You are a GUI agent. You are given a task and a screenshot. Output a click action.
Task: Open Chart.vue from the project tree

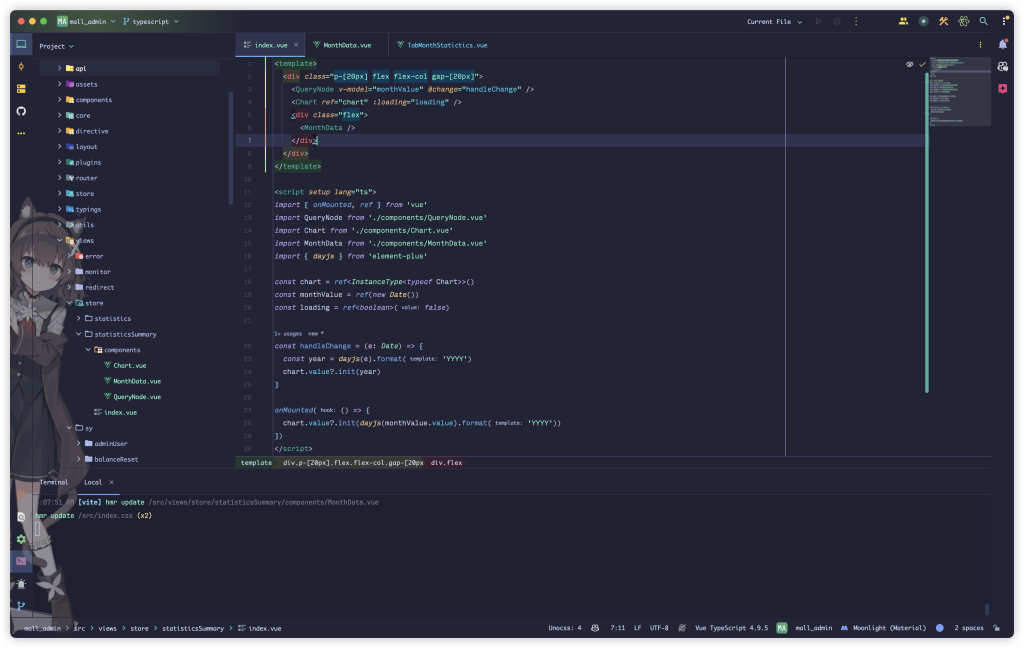[x=129, y=365]
